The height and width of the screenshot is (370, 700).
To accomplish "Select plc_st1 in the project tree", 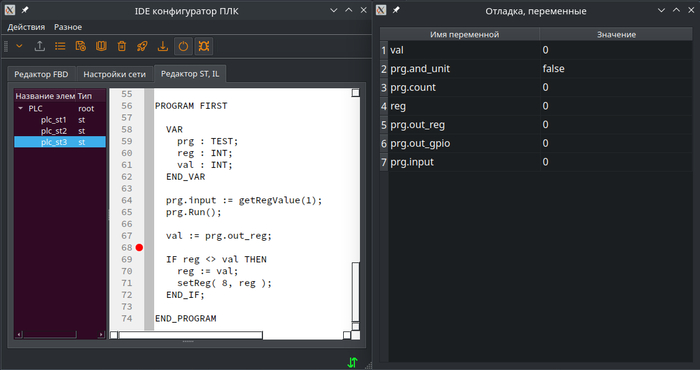I will pyautogui.click(x=54, y=120).
